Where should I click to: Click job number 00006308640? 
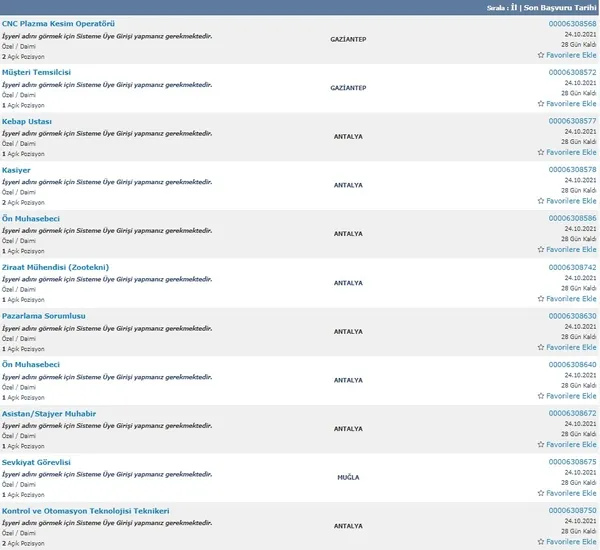coord(572,364)
